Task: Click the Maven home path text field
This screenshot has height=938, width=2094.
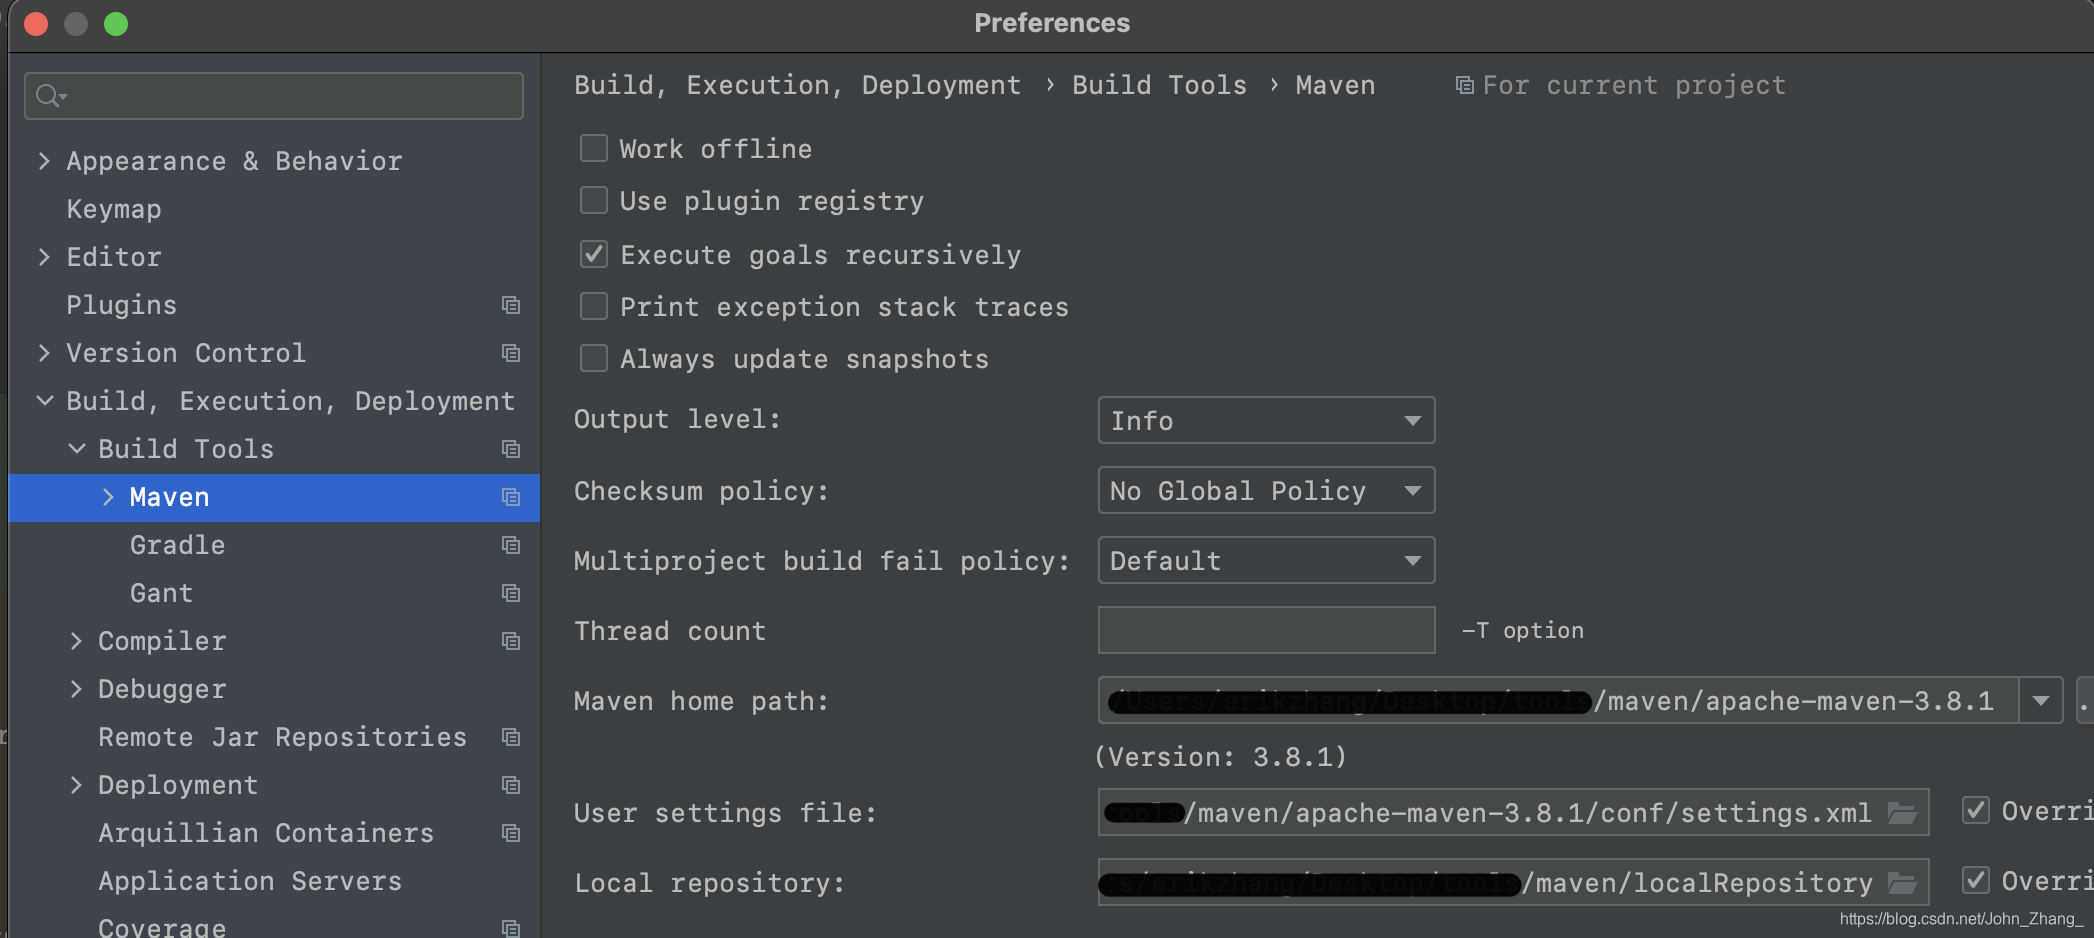Action: tap(1558, 701)
